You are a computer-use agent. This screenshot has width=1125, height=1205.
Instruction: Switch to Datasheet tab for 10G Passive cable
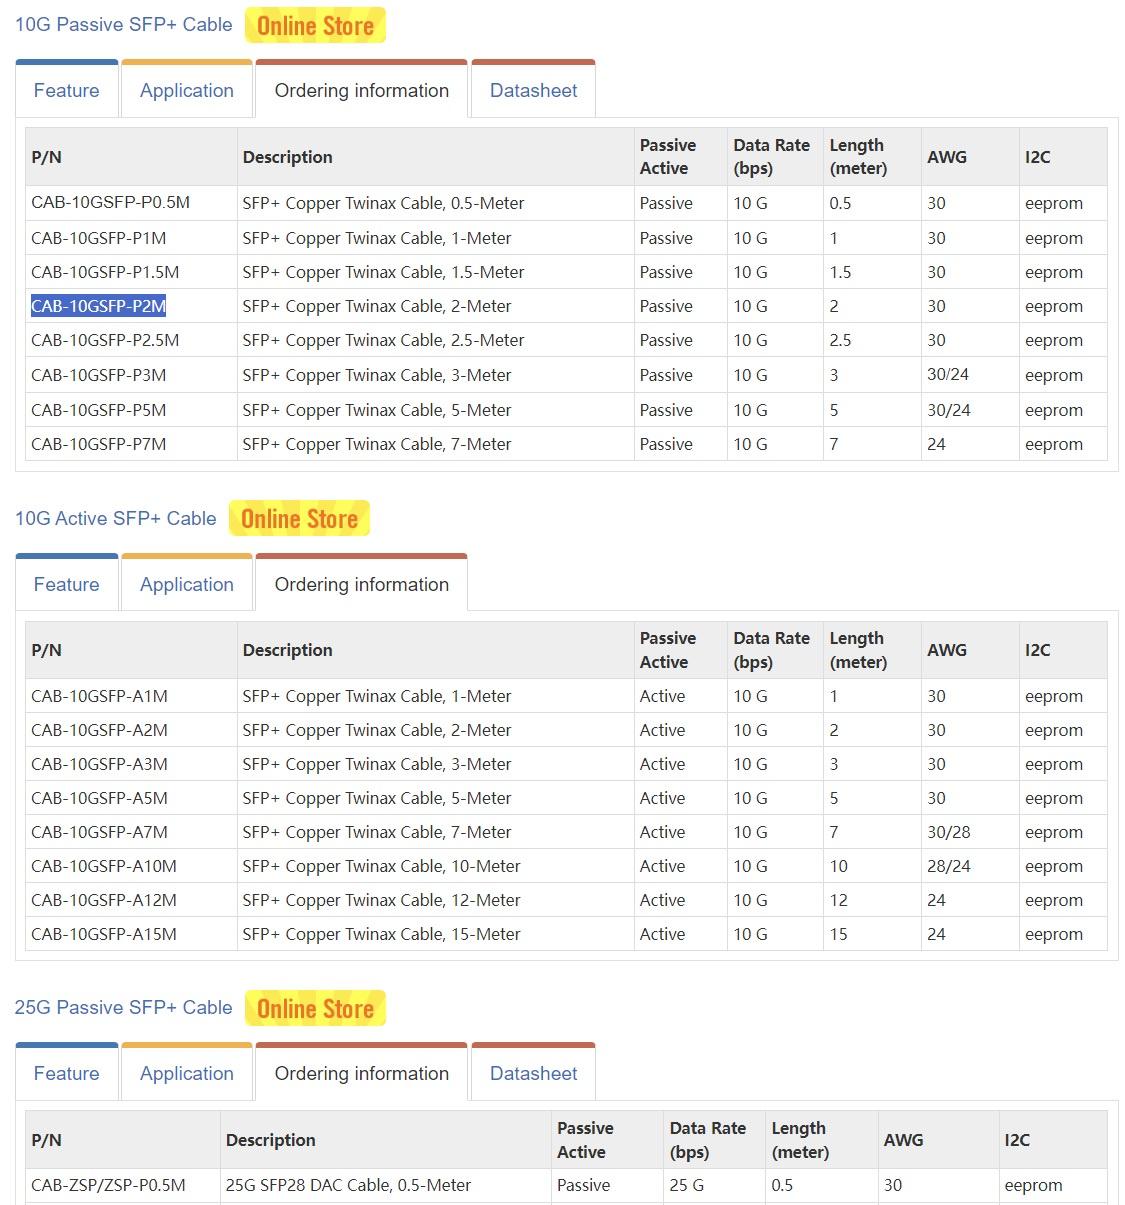click(x=533, y=91)
